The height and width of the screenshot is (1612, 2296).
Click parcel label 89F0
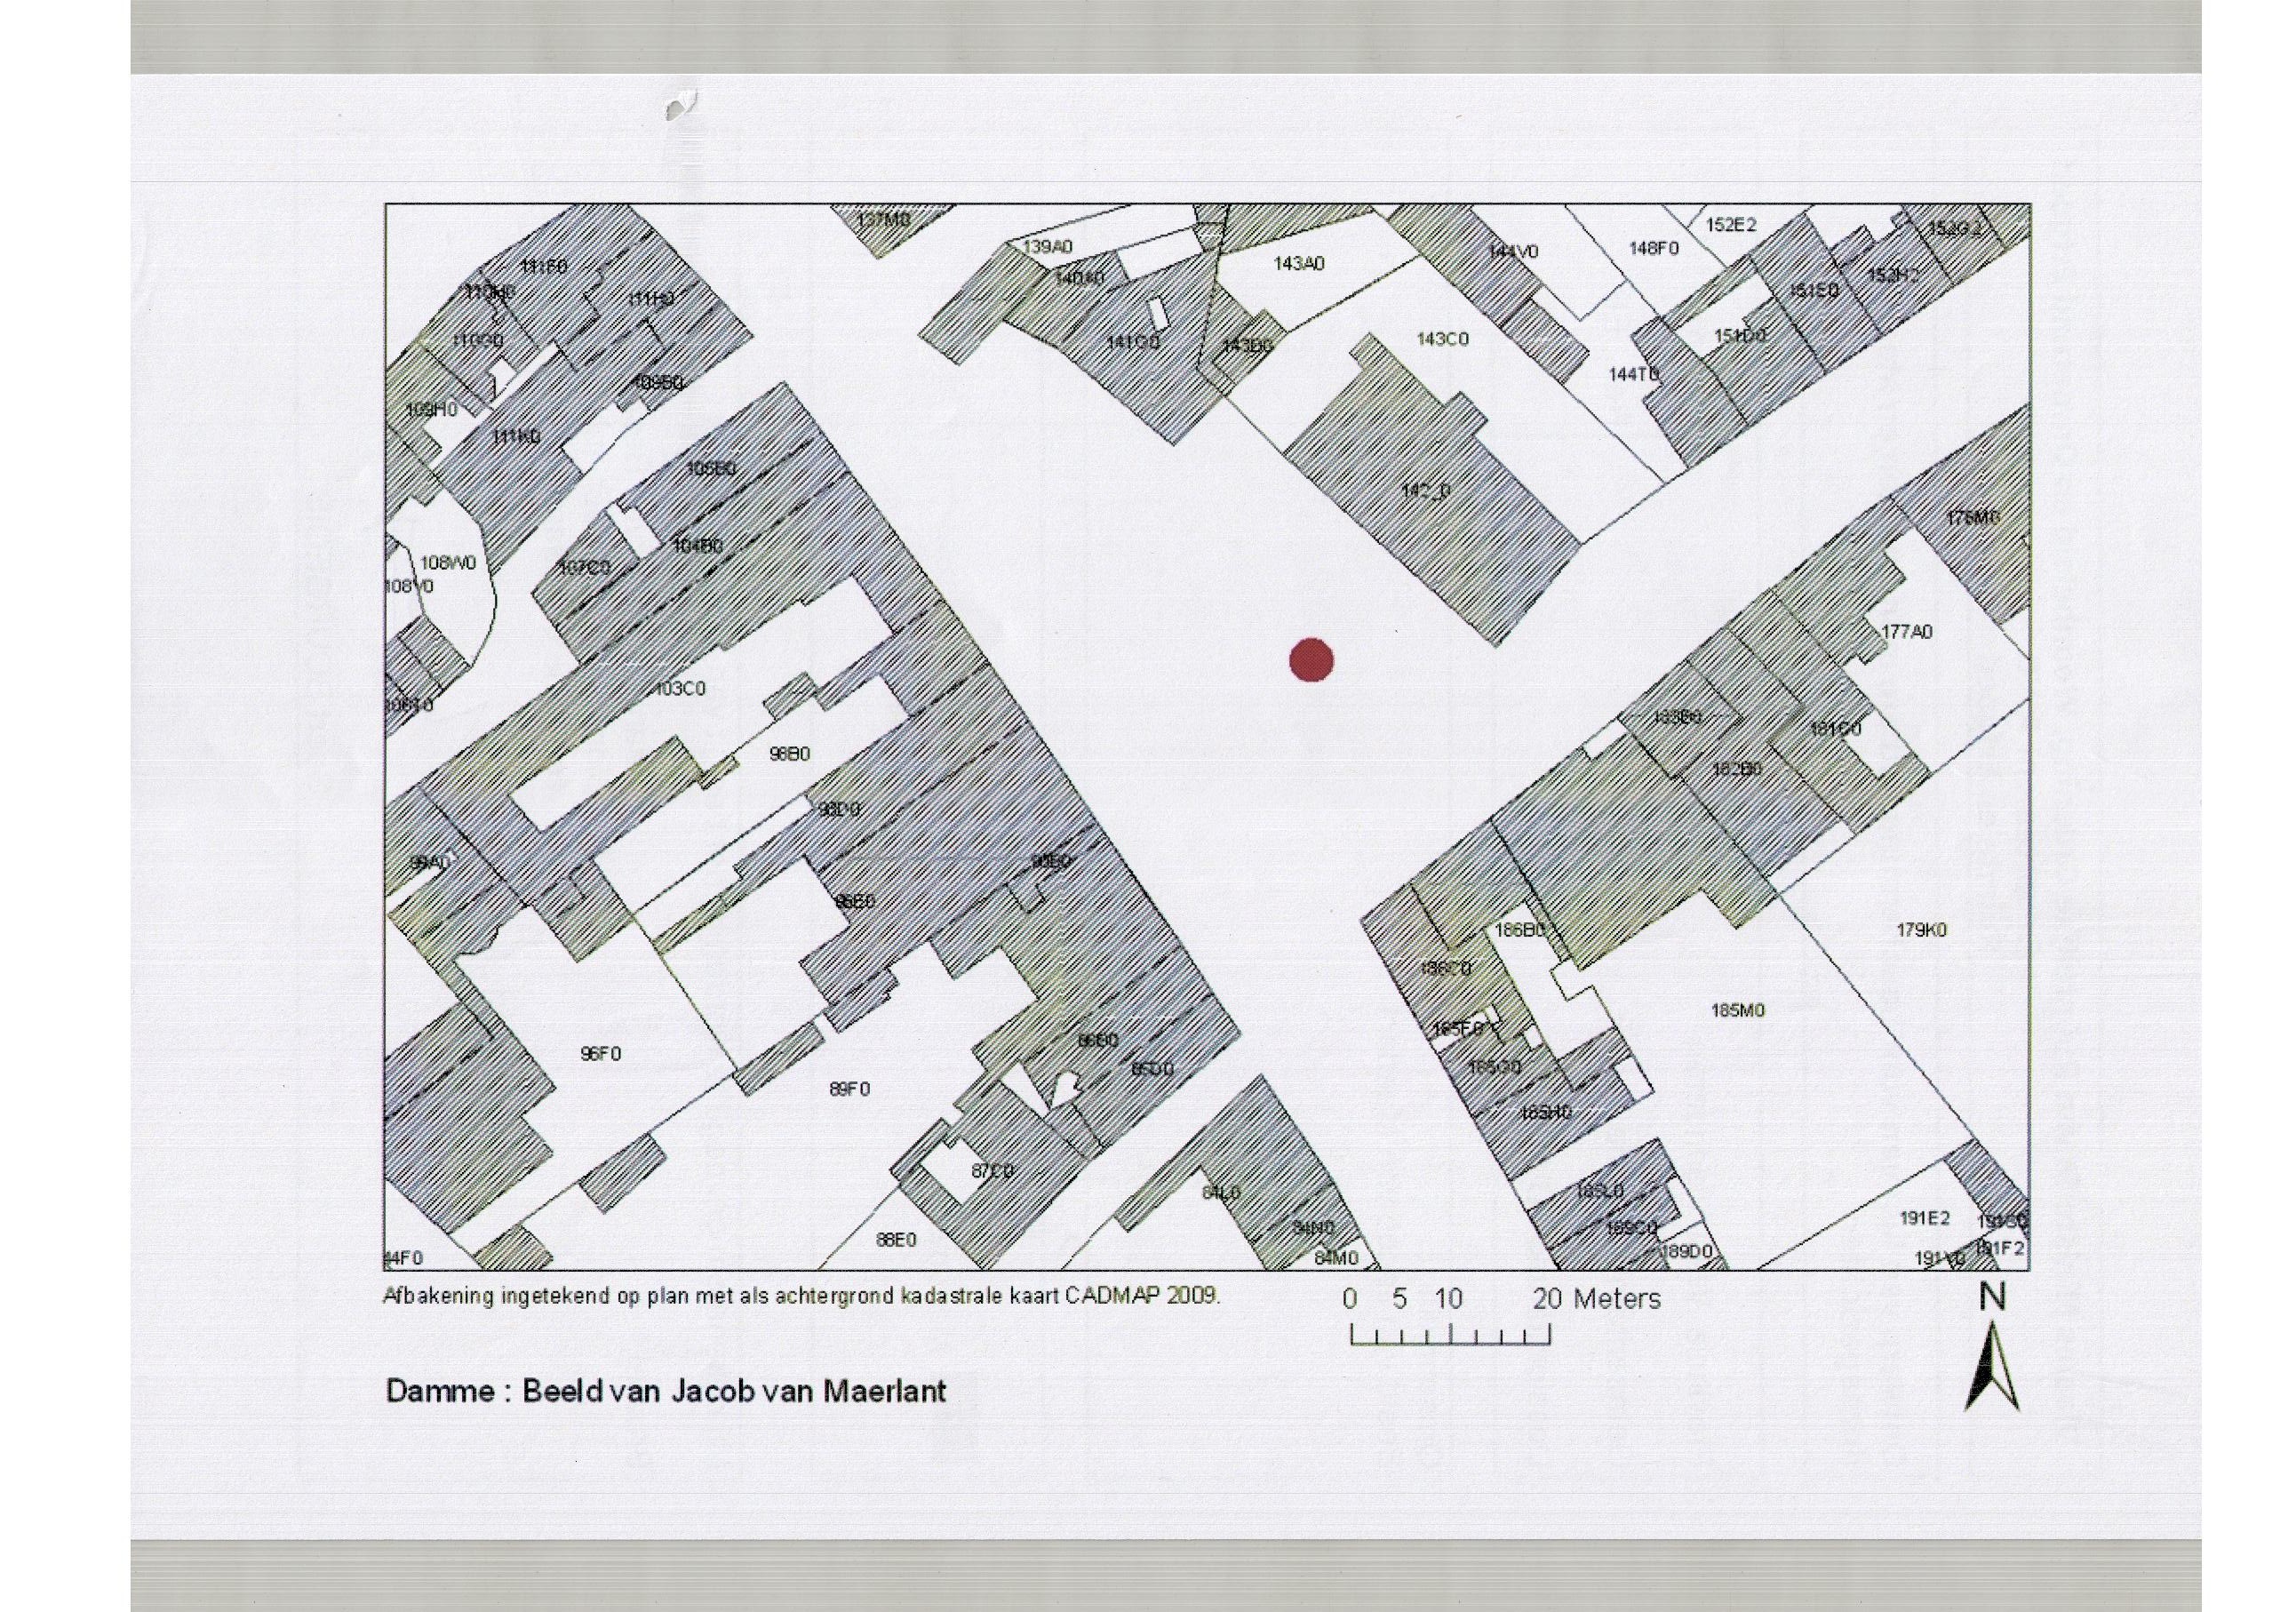click(849, 1089)
